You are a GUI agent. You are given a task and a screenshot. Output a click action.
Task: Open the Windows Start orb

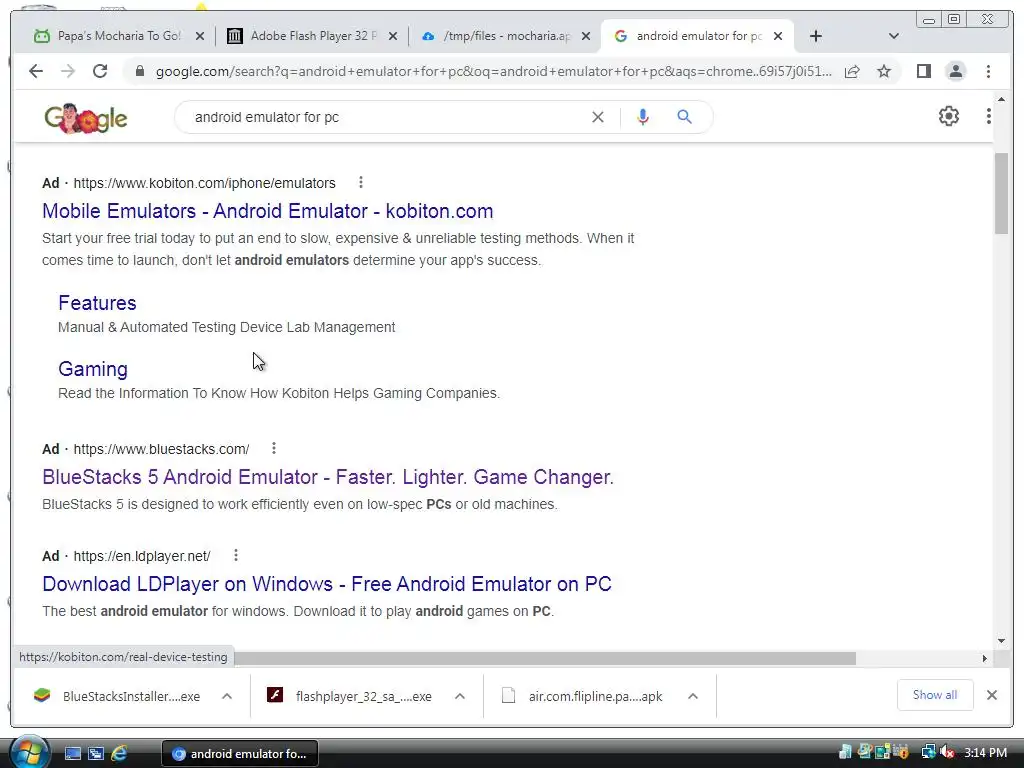tap(29, 752)
